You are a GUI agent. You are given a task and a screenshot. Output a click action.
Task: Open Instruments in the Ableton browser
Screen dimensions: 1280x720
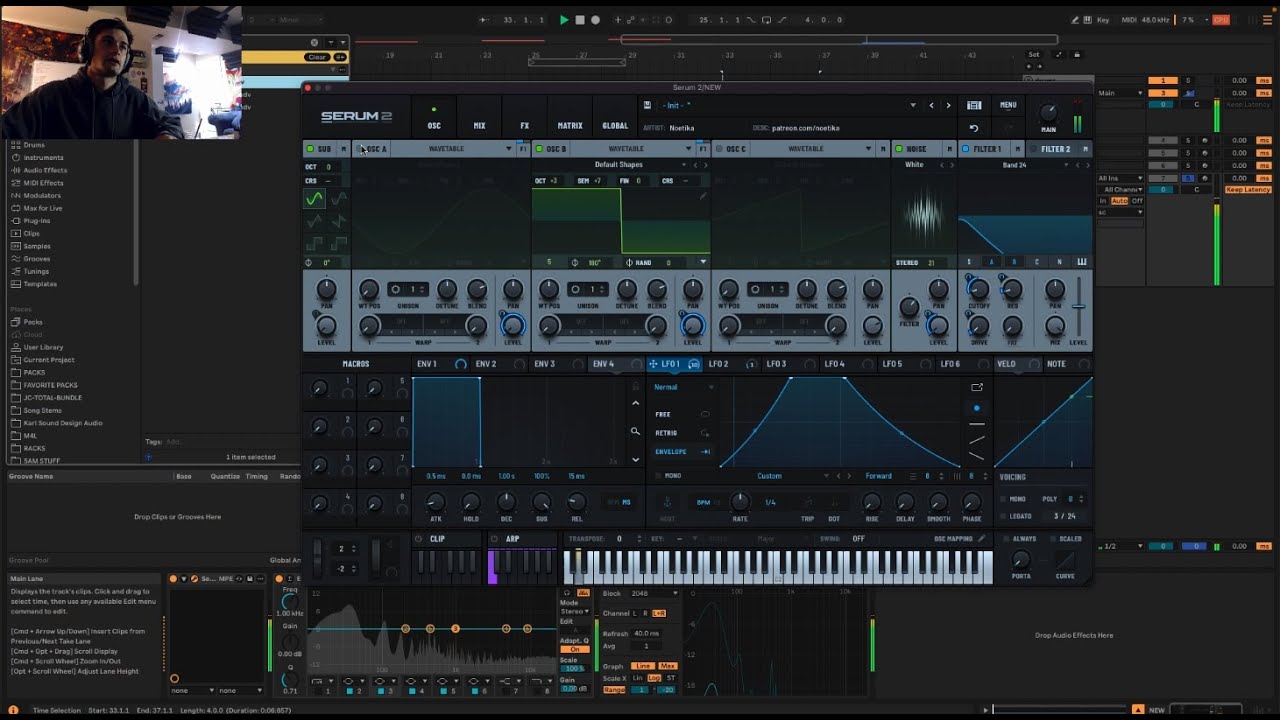point(43,158)
